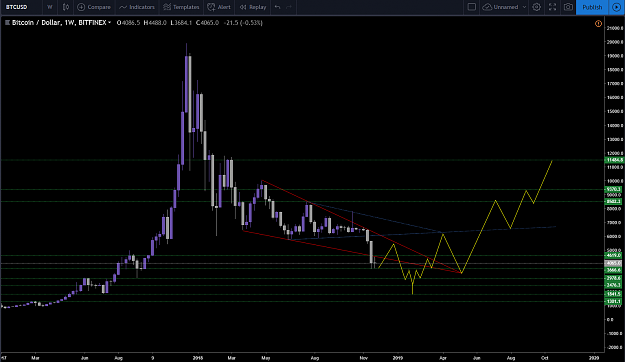Click the 2020 label on time axis
The height and width of the screenshot is (362, 625).
(x=594, y=358)
